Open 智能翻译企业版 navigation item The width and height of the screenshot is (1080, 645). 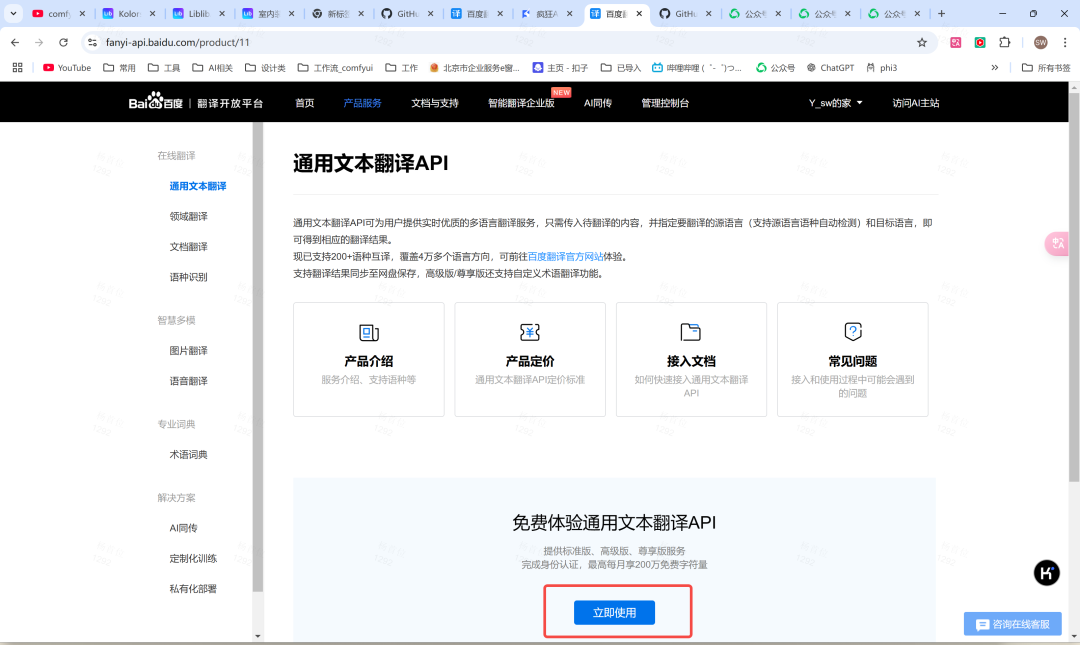(x=521, y=103)
